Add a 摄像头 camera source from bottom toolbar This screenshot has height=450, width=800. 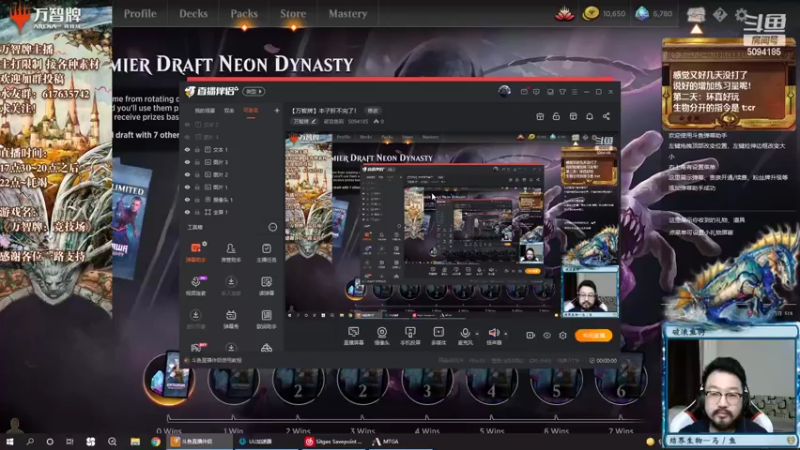pyautogui.click(x=382, y=336)
